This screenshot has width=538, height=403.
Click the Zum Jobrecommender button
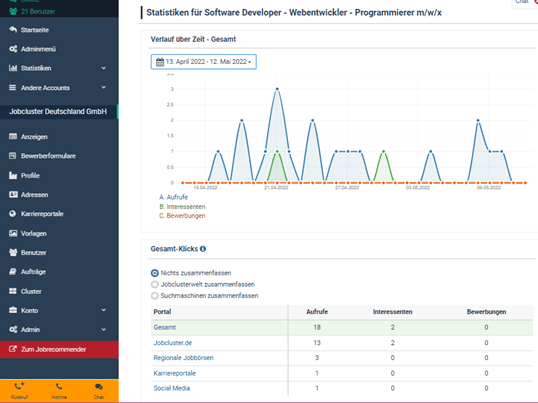(59, 349)
